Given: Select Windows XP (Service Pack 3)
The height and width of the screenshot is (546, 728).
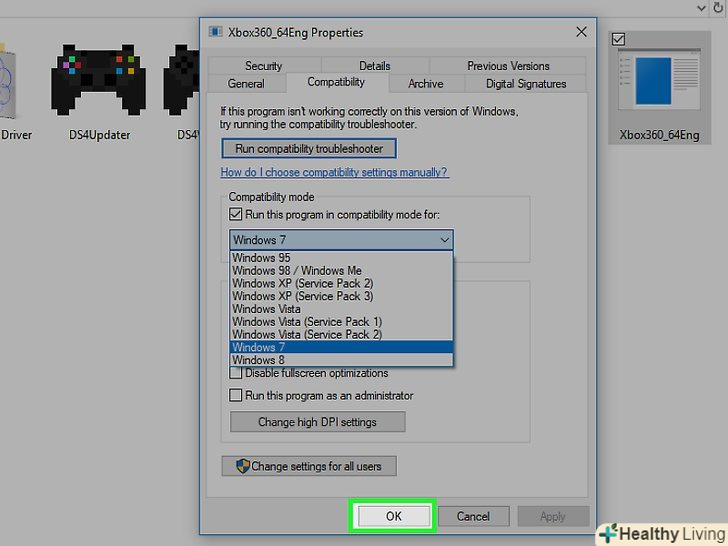Looking at the screenshot, I should 341,296.
